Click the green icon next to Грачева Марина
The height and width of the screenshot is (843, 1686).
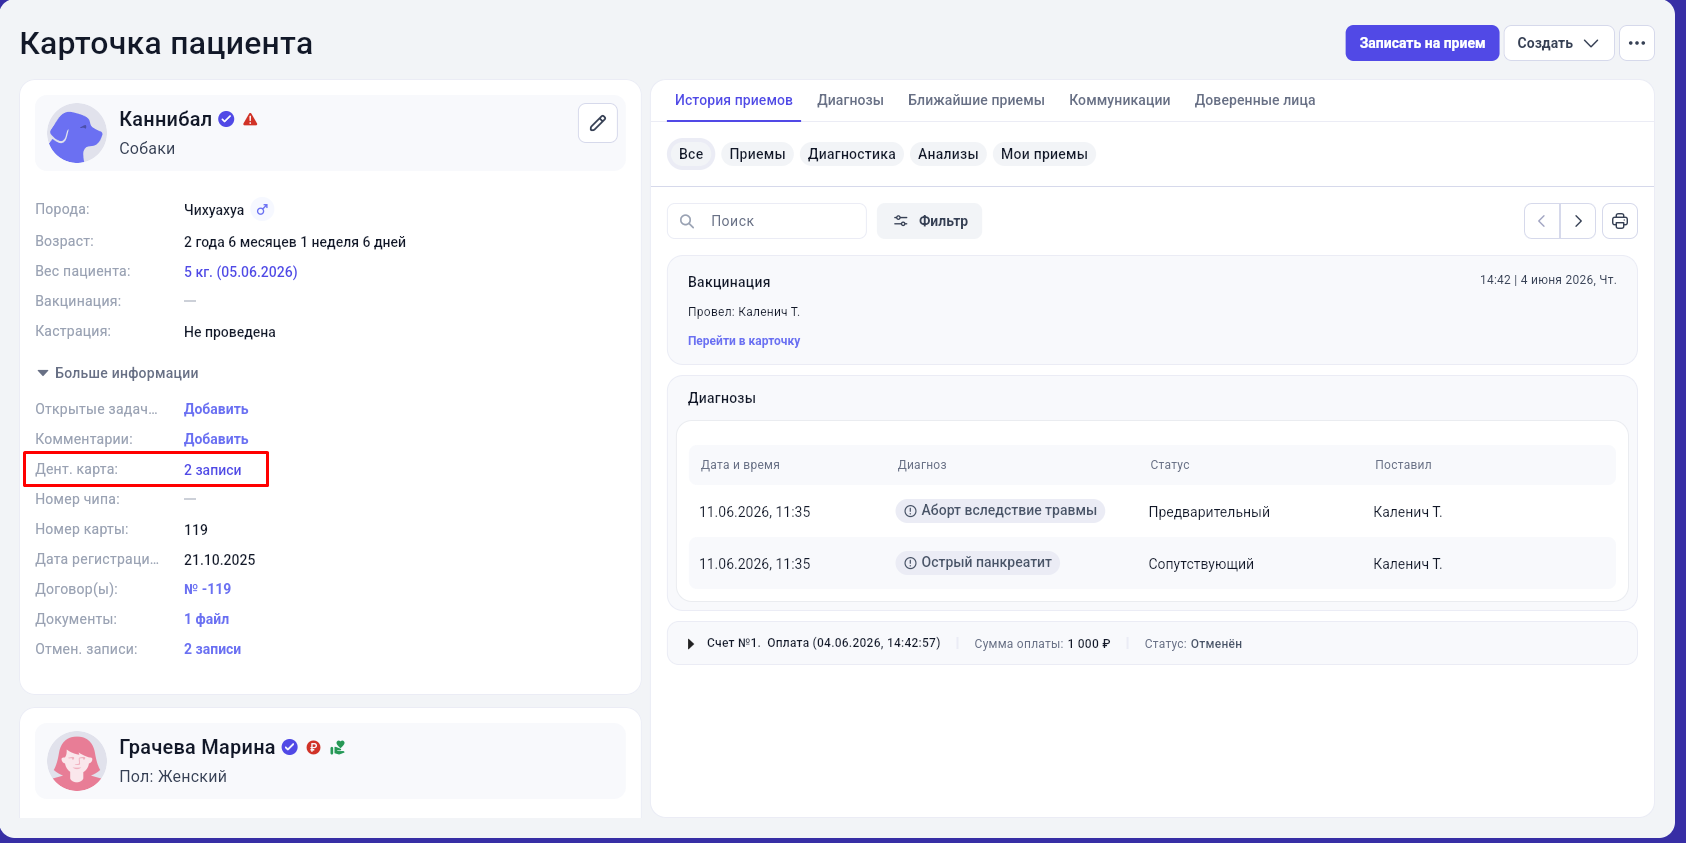[x=338, y=747]
